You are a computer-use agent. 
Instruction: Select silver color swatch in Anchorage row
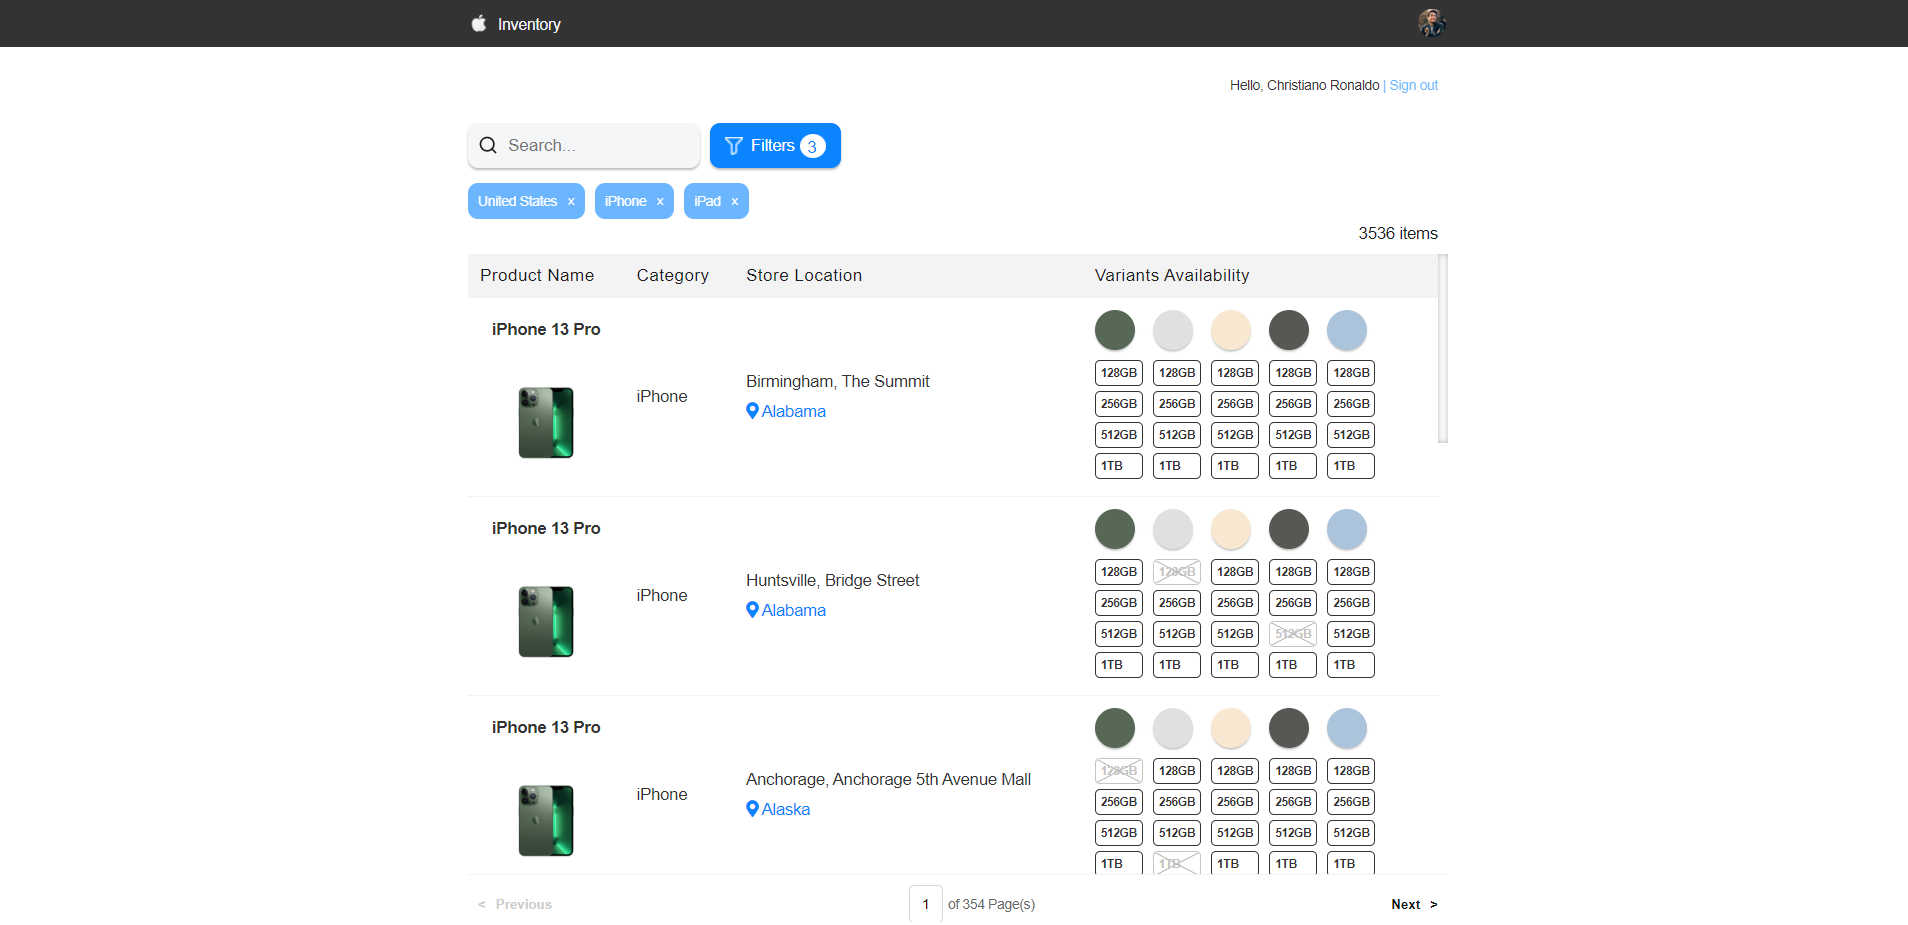(1173, 728)
